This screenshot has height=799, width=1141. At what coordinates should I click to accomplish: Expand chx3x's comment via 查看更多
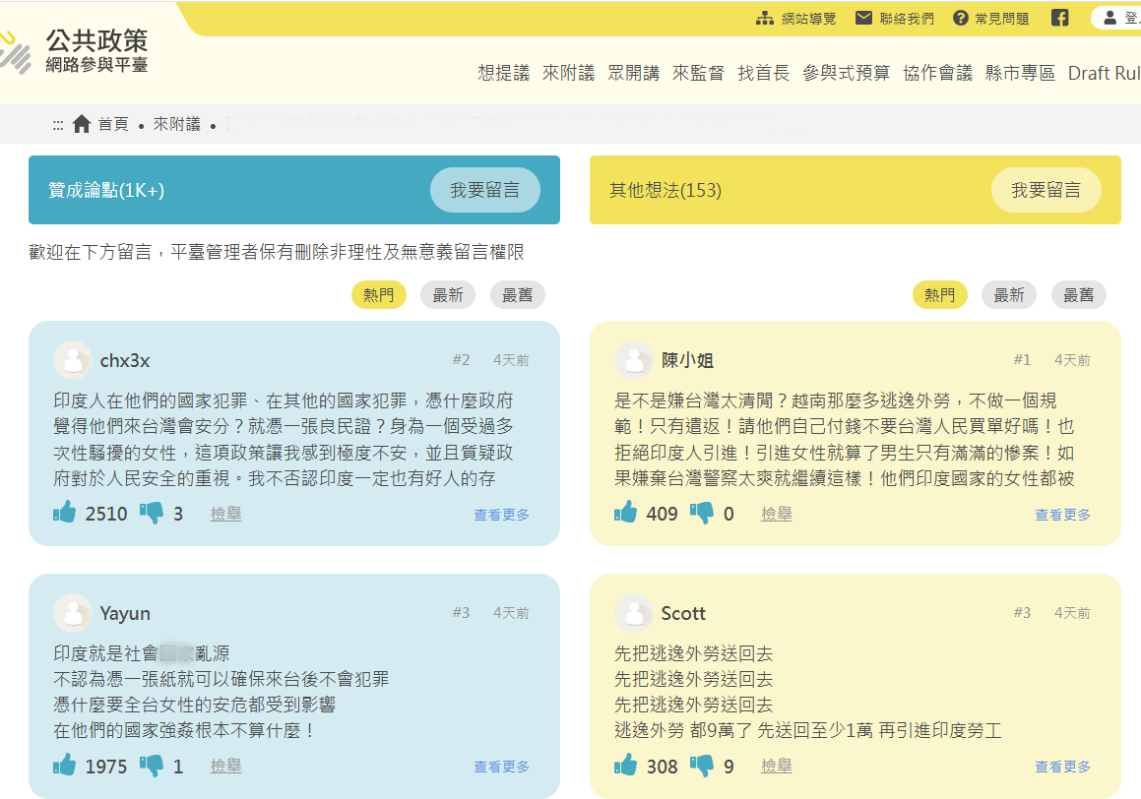(502, 515)
